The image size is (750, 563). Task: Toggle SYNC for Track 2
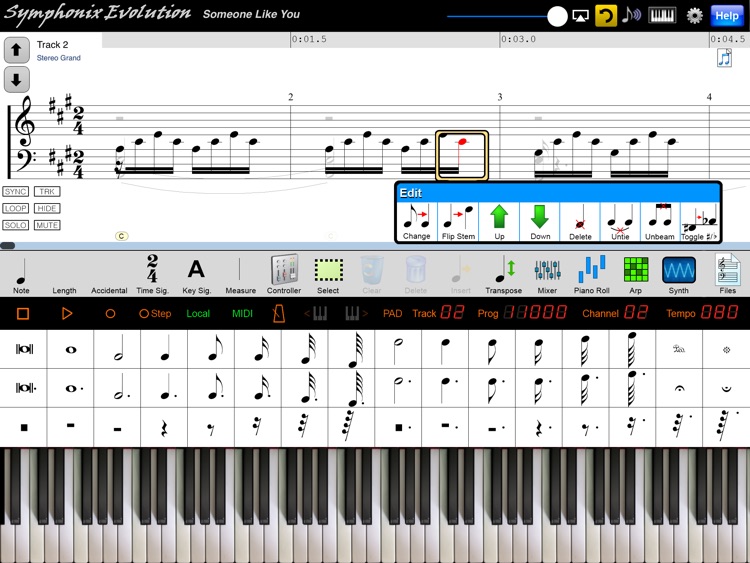15,192
